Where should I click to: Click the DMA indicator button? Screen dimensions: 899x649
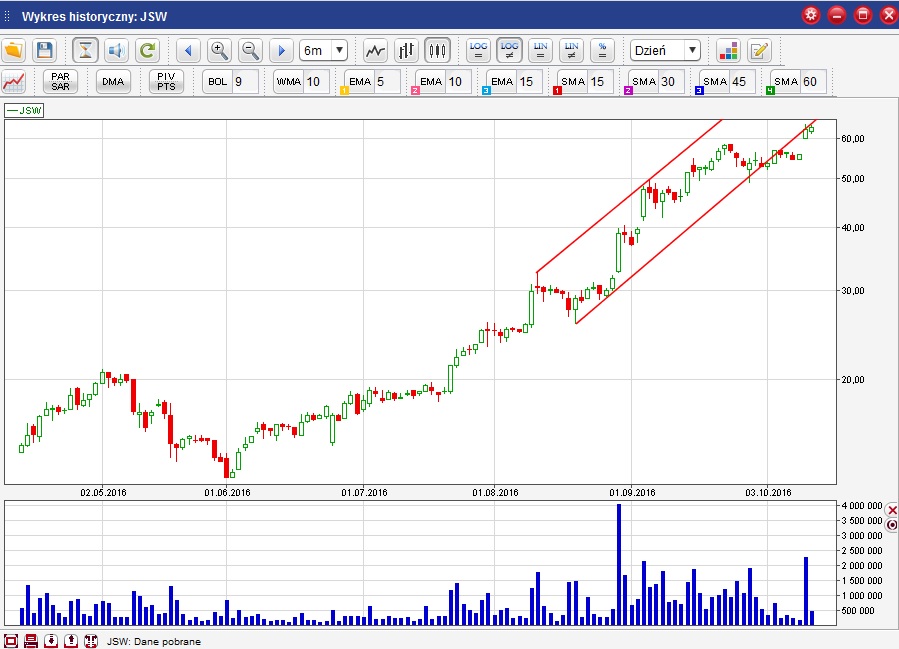[x=113, y=82]
